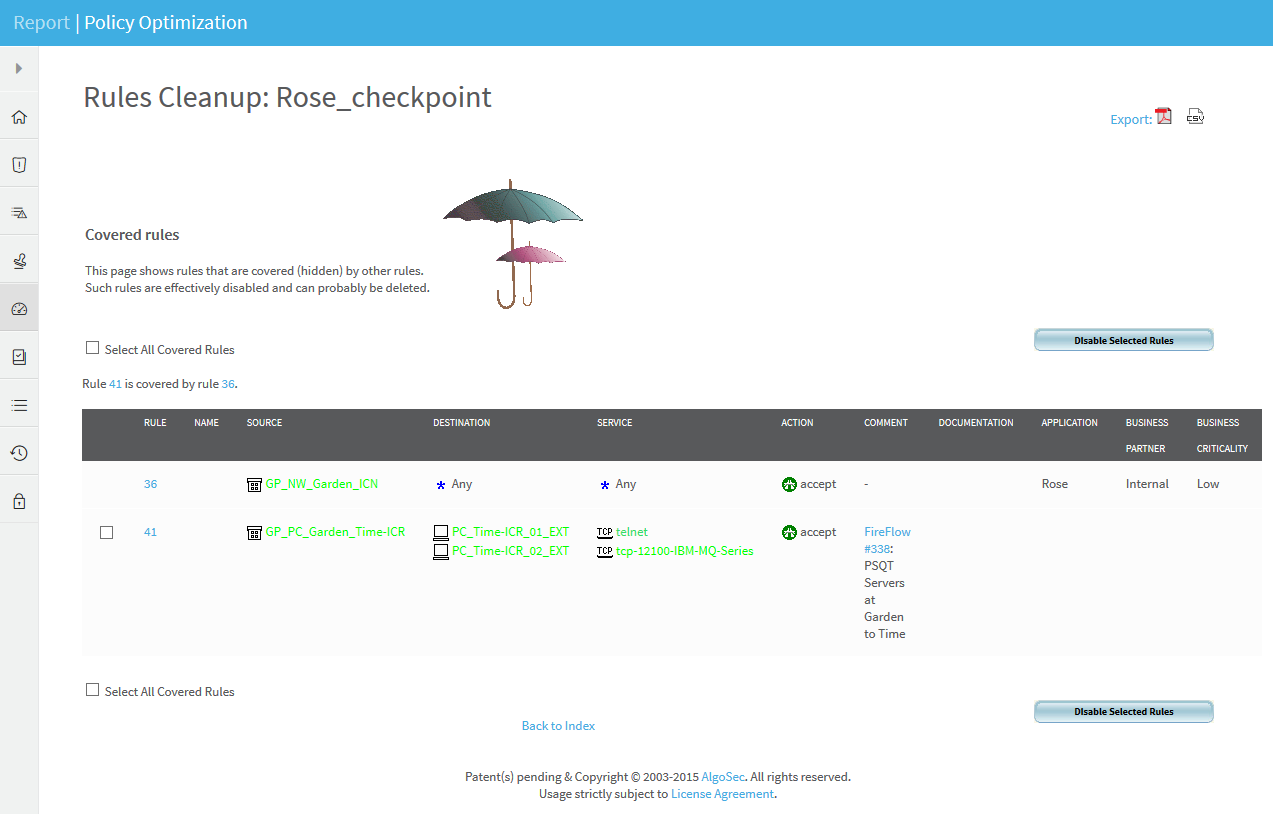
Task: Export report as CSV
Action: [1195, 116]
